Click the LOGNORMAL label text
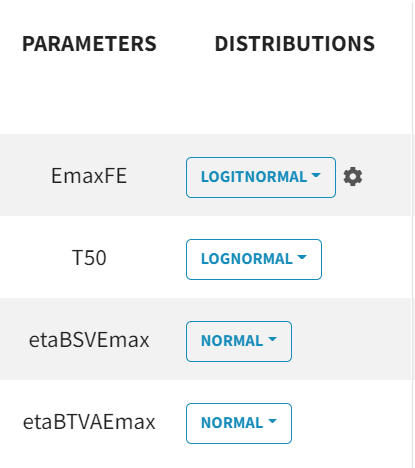415x468 pixels. coord(247,259)
